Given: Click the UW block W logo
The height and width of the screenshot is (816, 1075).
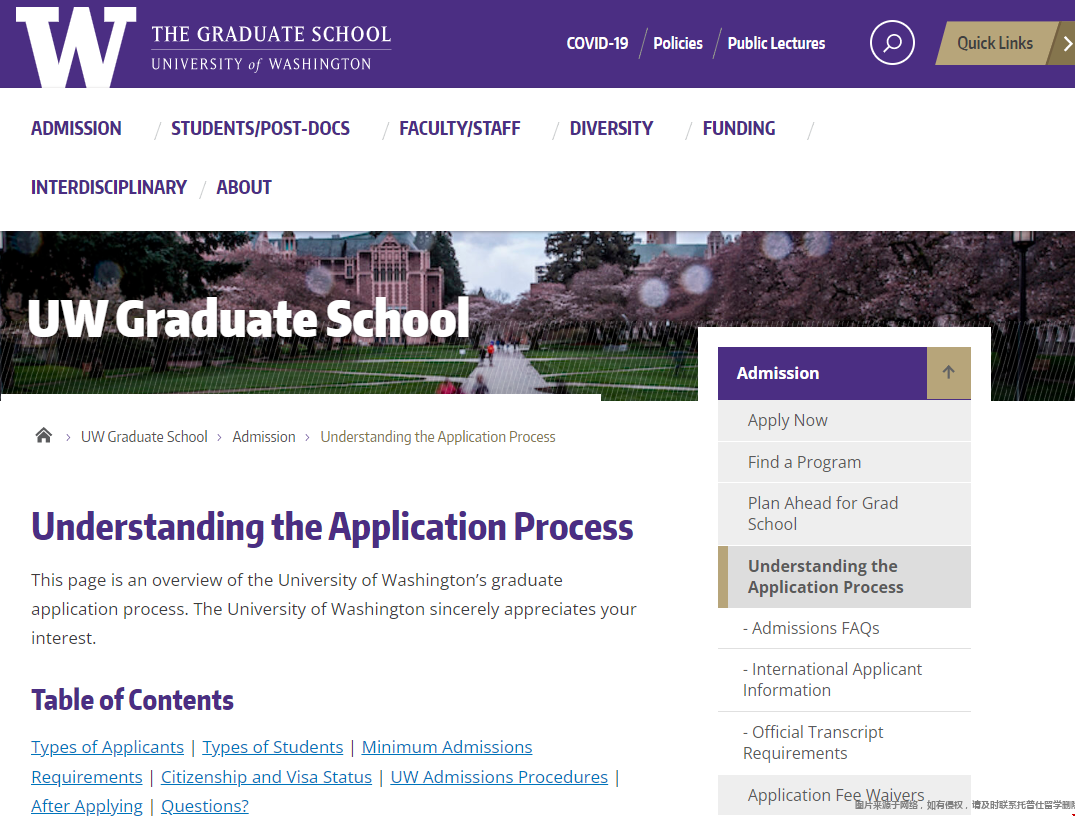Looking at the screenshot, I should 76,47.
